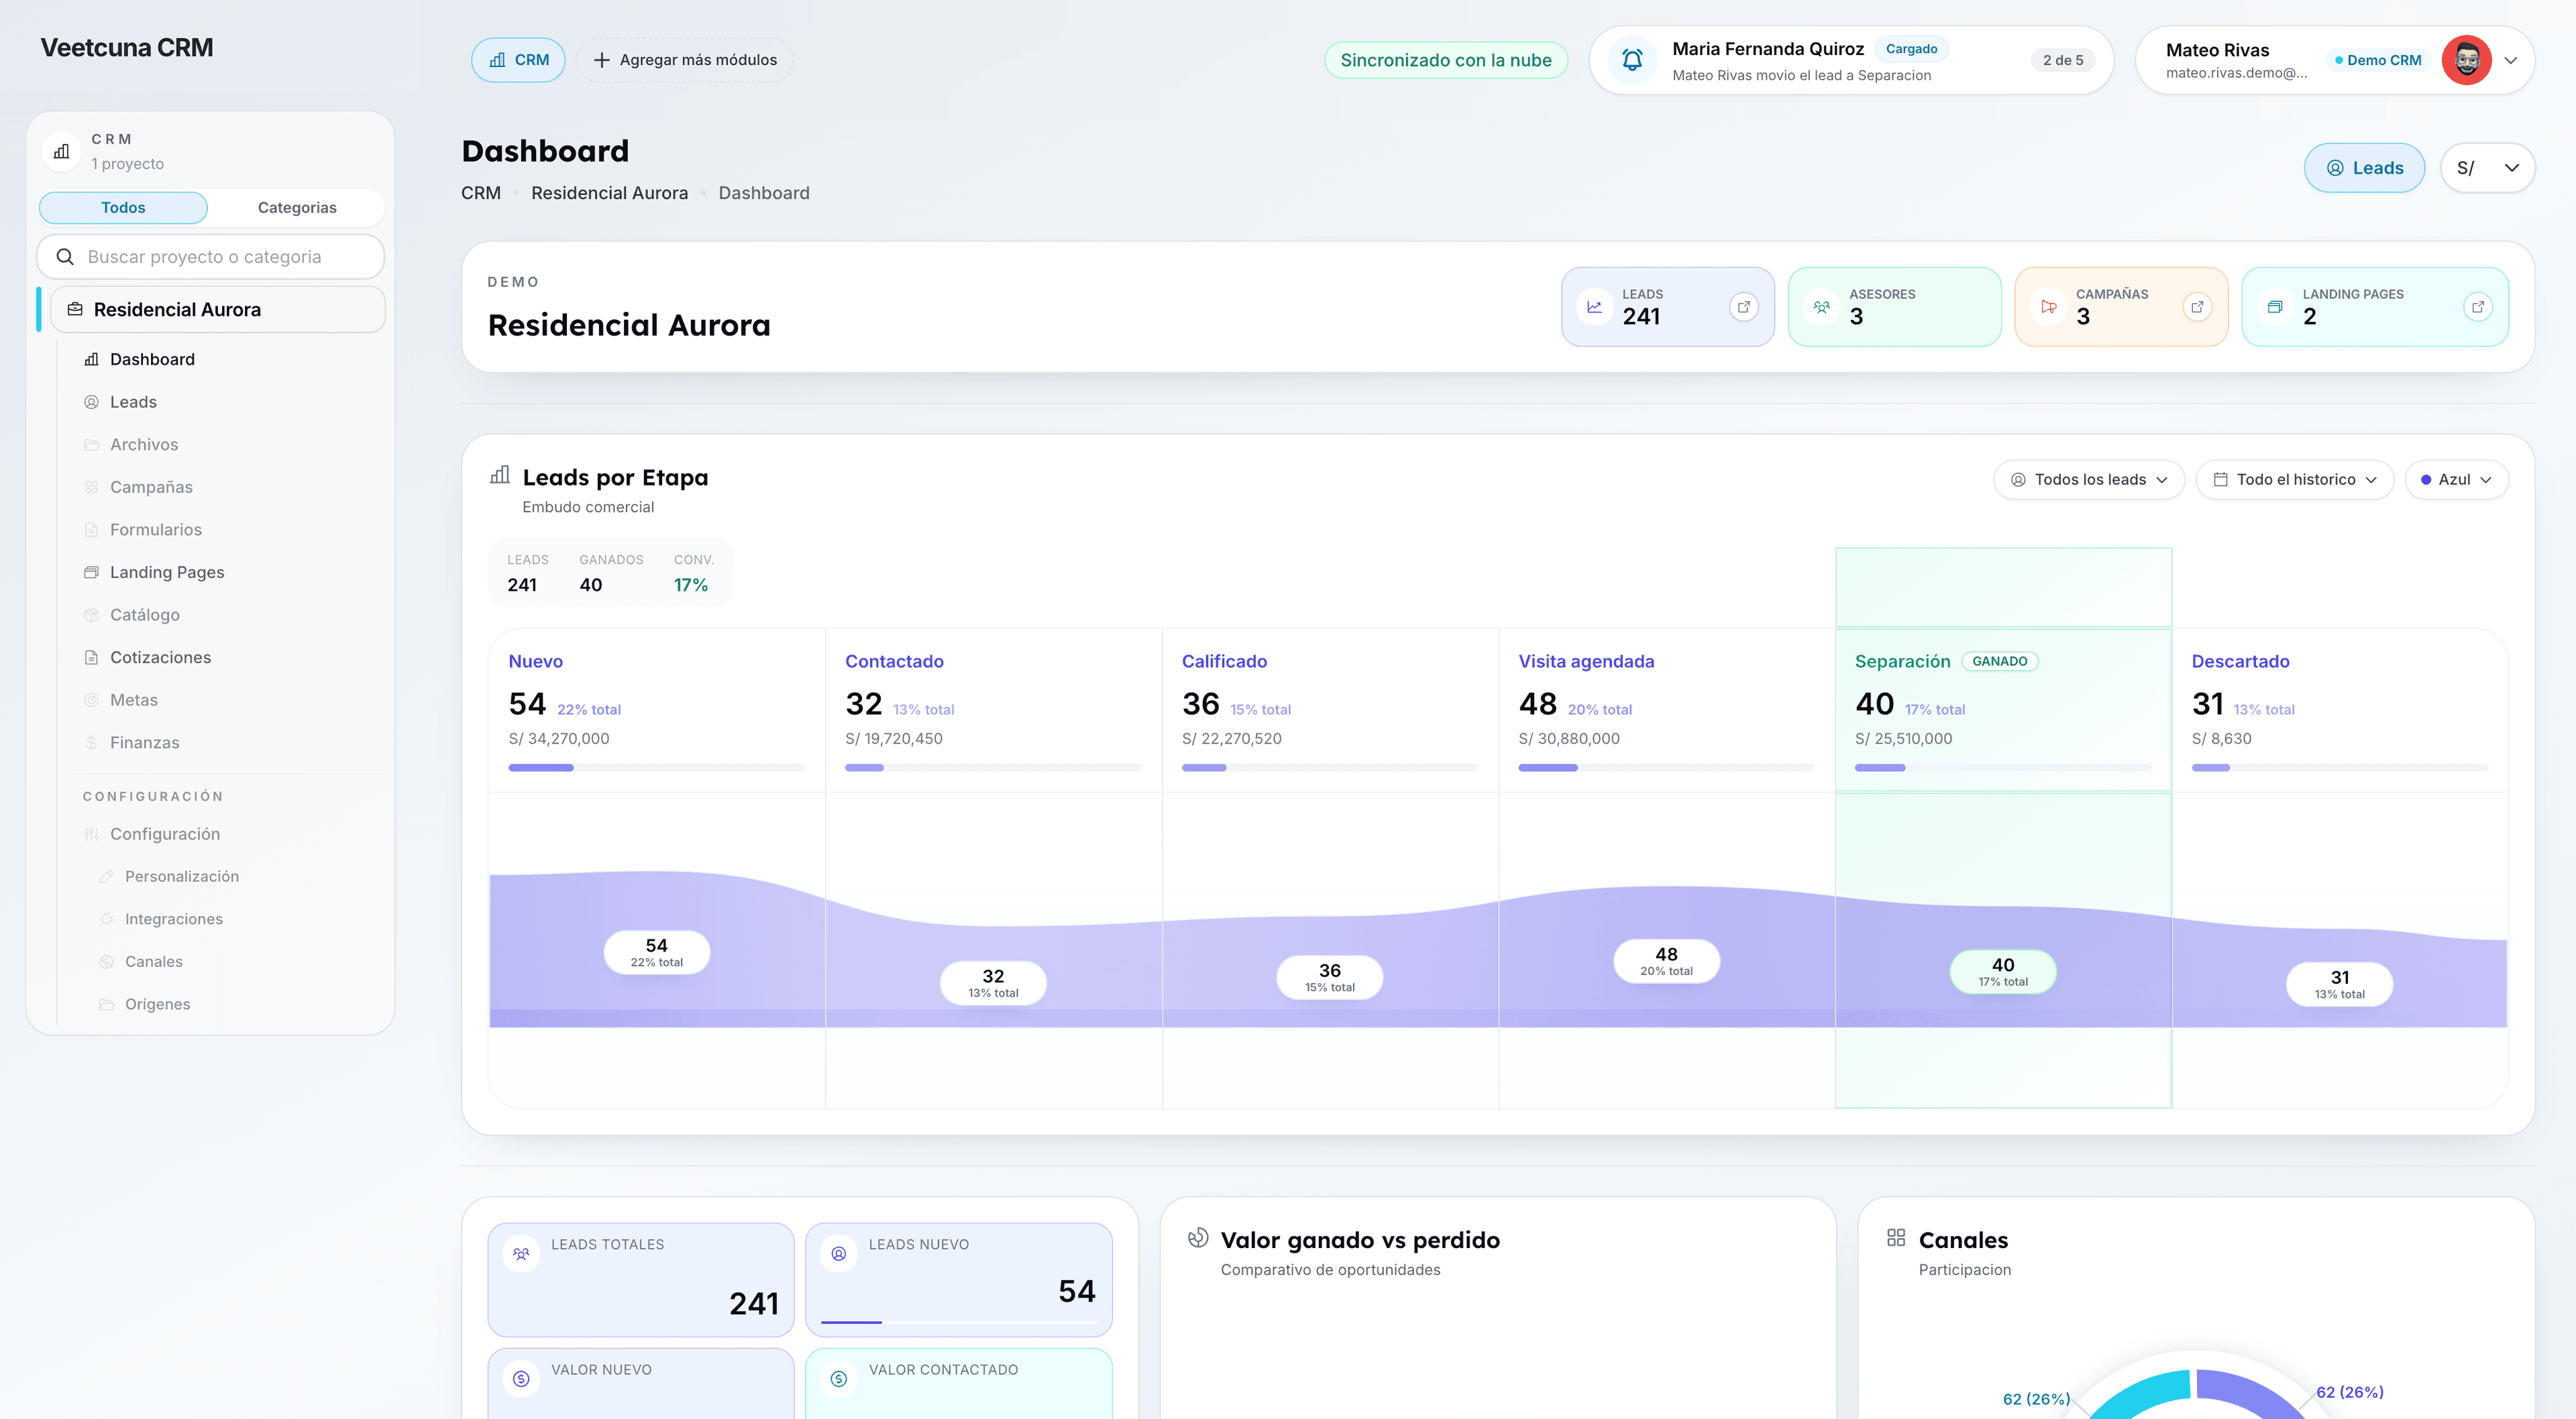2576x1419 pixels.
Task: Open Dashboard in the sidebar
Action: click(152, 360)
